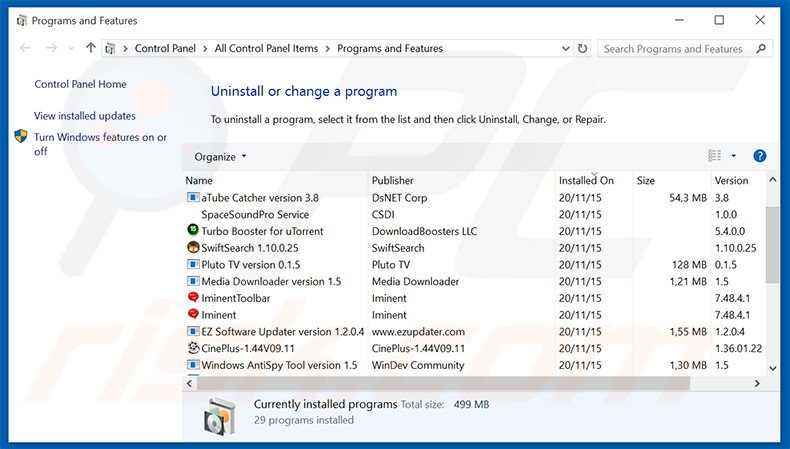Go to All Control Panel Items breadcrumb
This screenshot has width=790, height=449.
click(x=266, y=48)
